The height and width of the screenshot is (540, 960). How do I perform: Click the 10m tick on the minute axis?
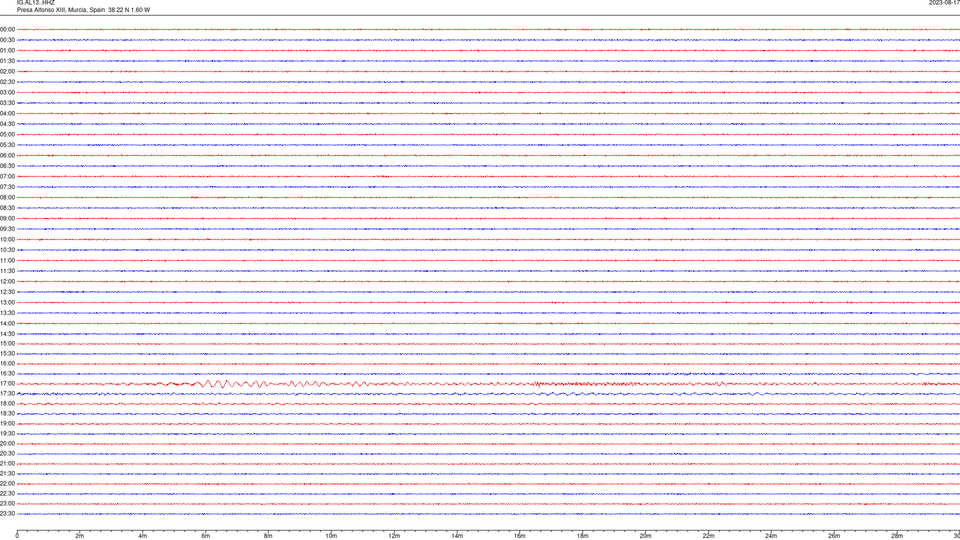[x=331, y=536]
